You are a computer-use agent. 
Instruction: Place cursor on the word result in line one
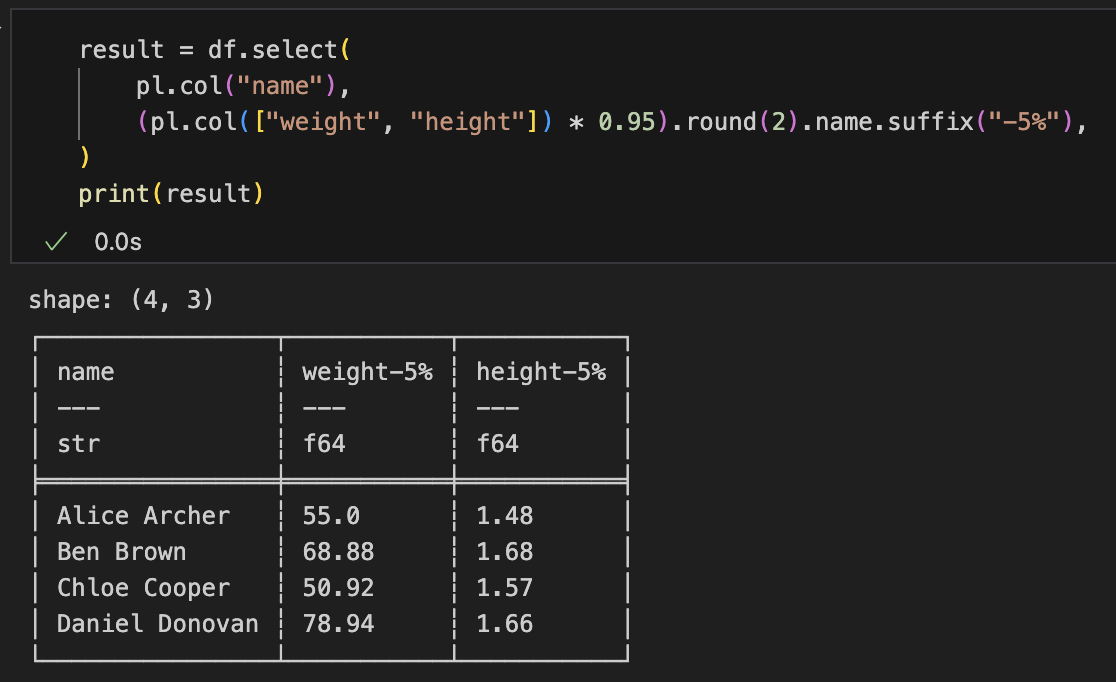(x=121, y=50)
